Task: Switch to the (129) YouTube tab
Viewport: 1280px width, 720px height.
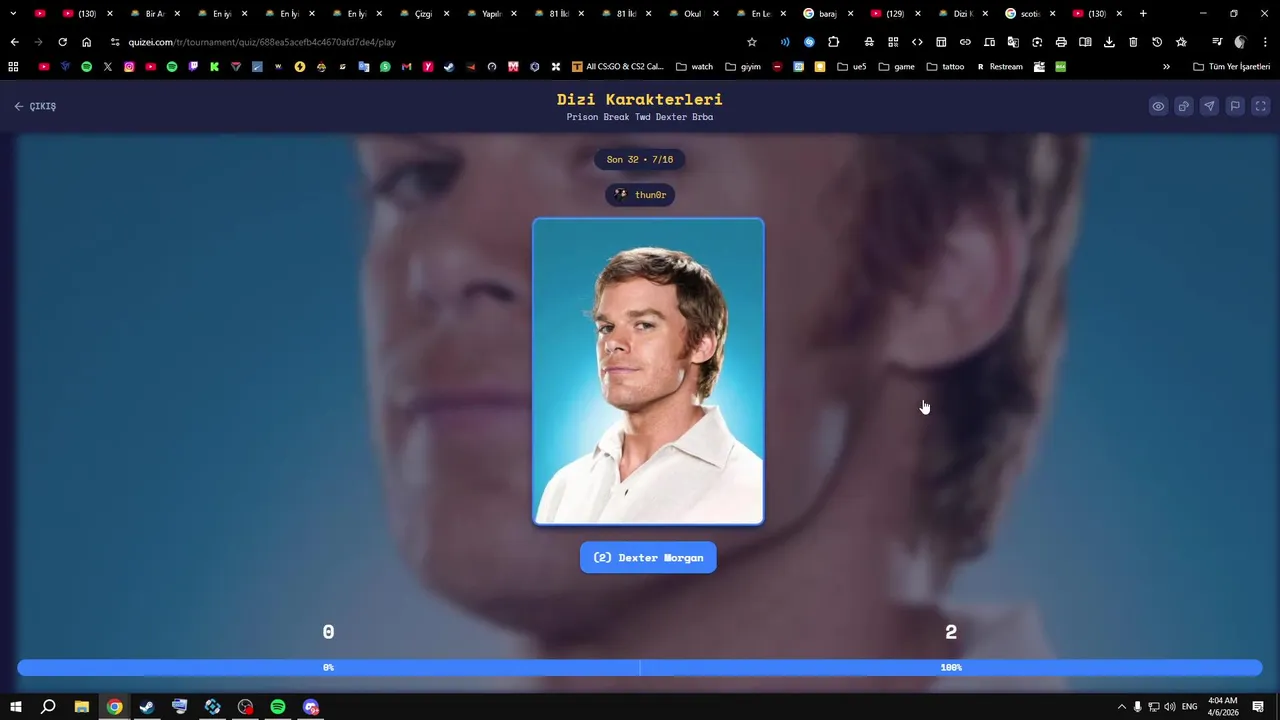Action: pyautogui.click(x=894, y=13)
